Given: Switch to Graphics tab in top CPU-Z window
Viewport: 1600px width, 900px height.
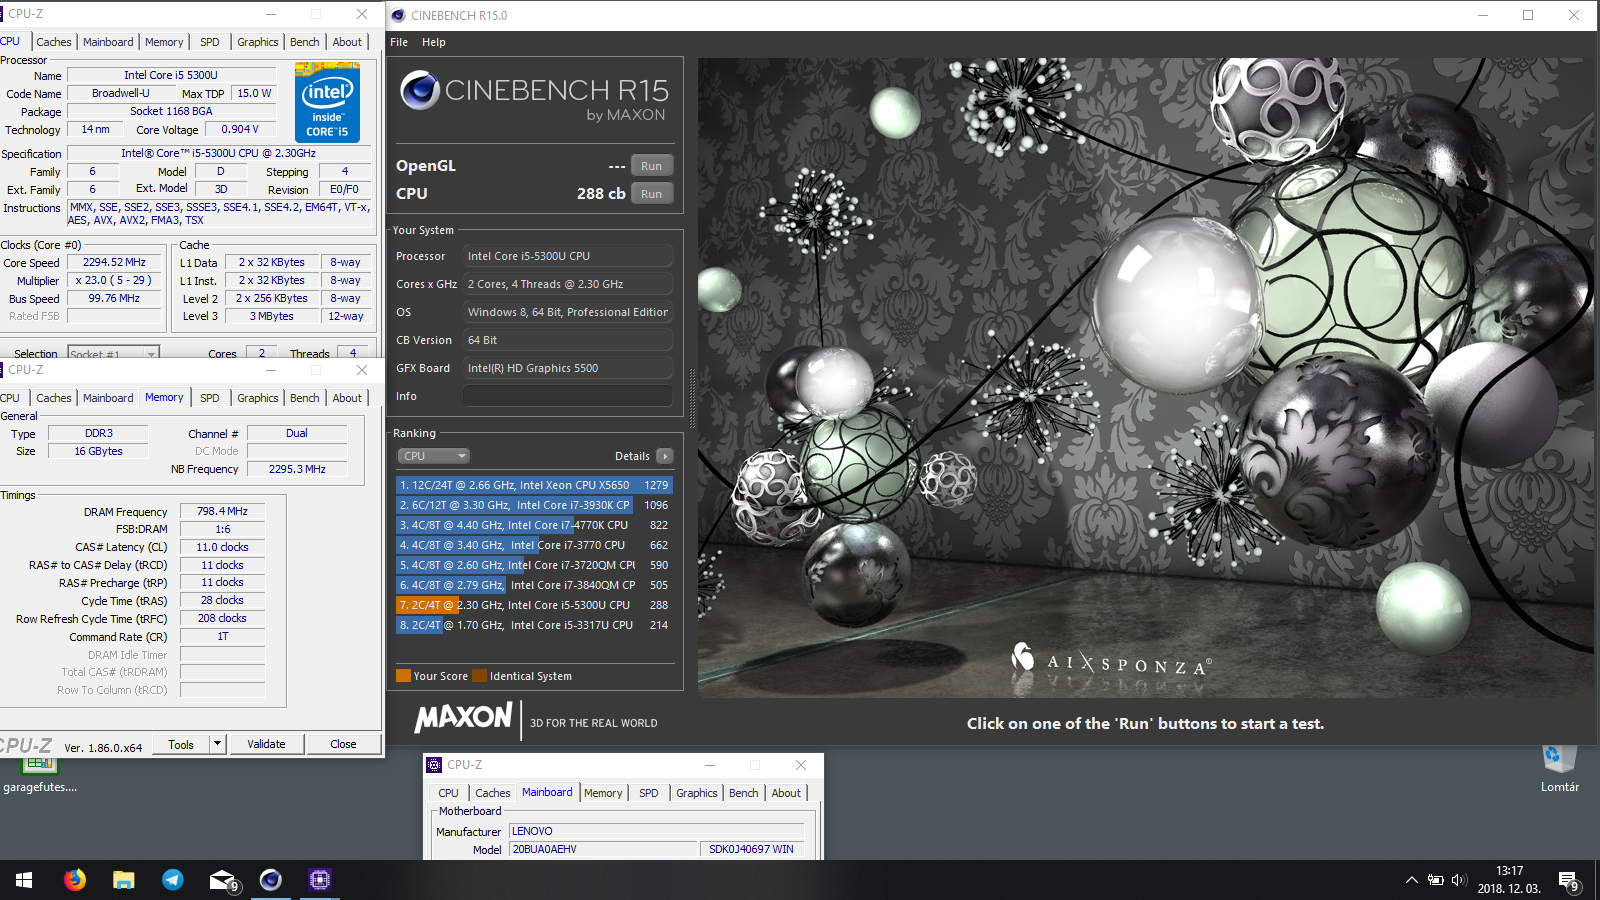Looking at the screenshot, I should click(x=257, y=42).
